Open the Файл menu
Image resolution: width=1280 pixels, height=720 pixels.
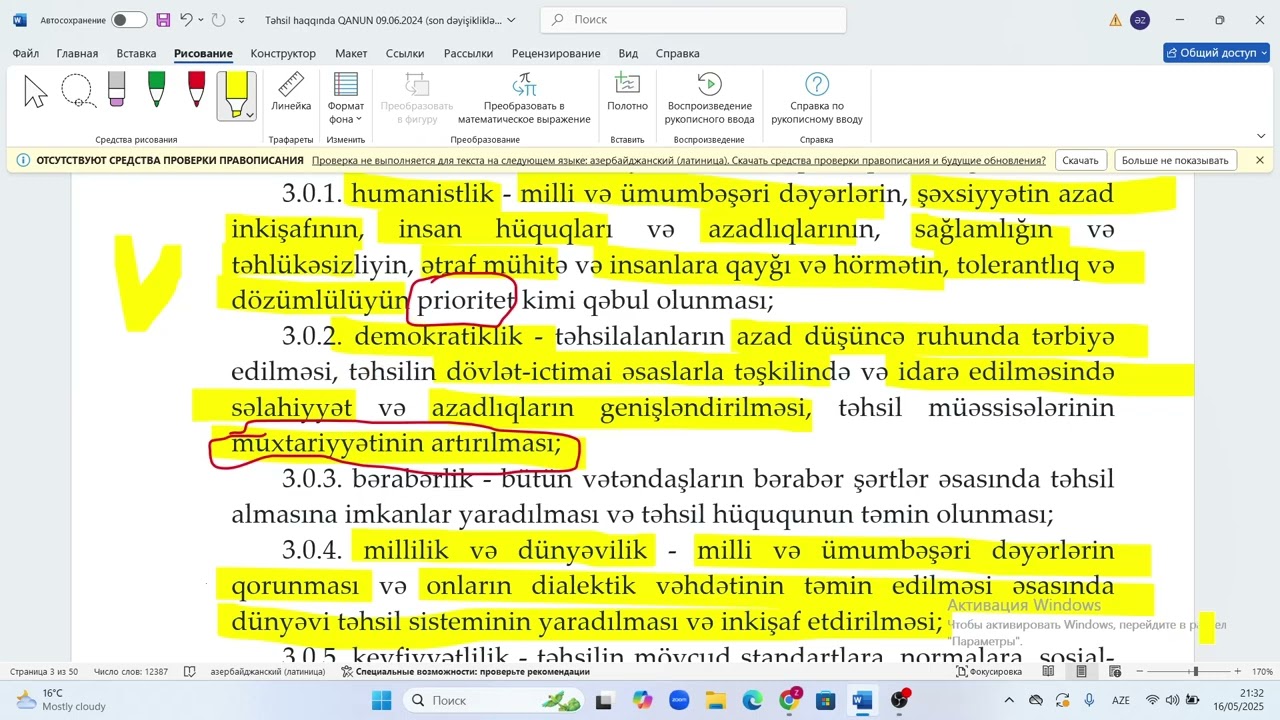[x=26, y=53]
